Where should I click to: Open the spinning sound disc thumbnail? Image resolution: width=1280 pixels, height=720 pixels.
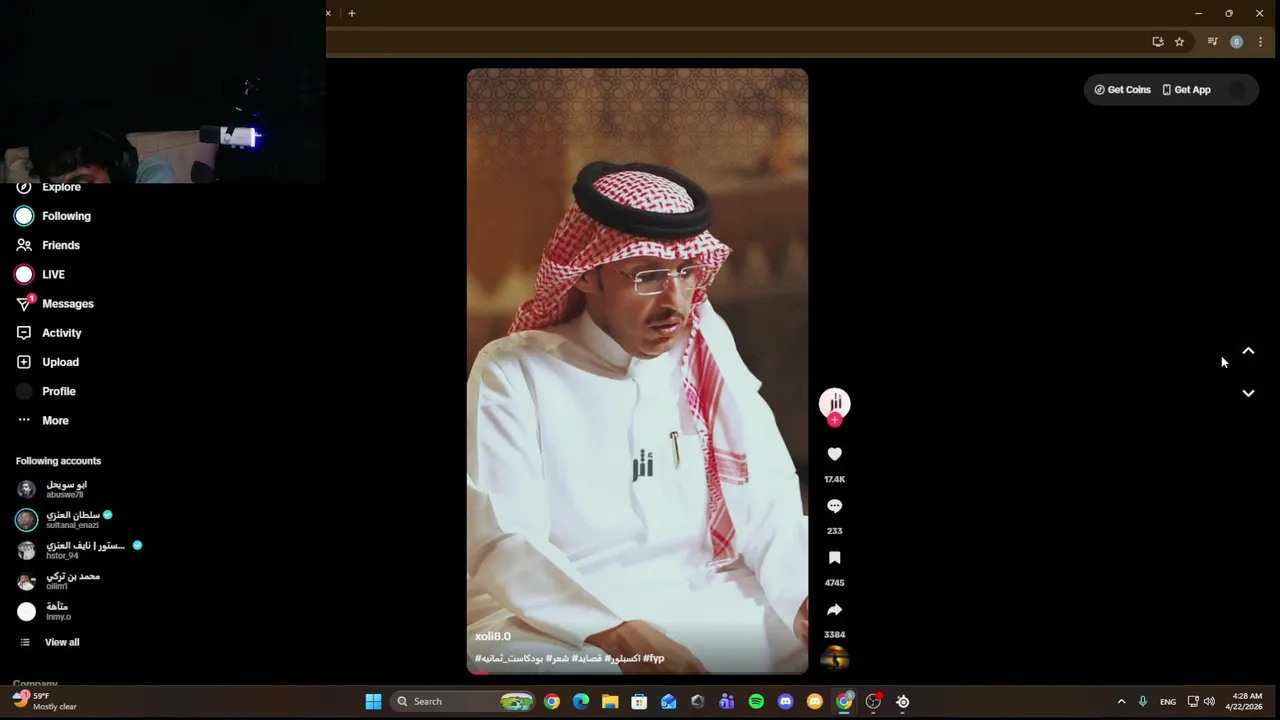(x=834, y=659)
